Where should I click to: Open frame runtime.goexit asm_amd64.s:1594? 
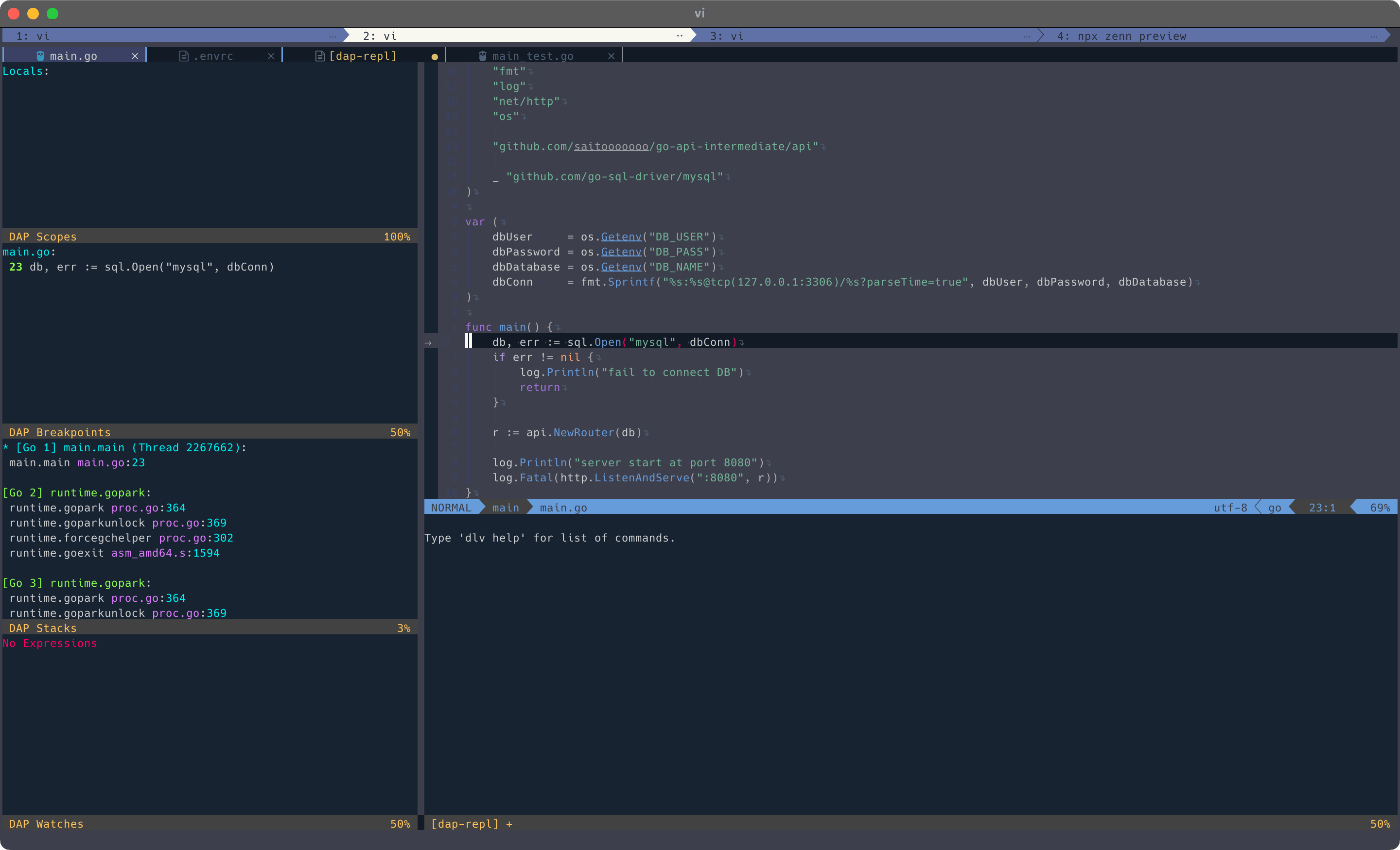point(114,553)
